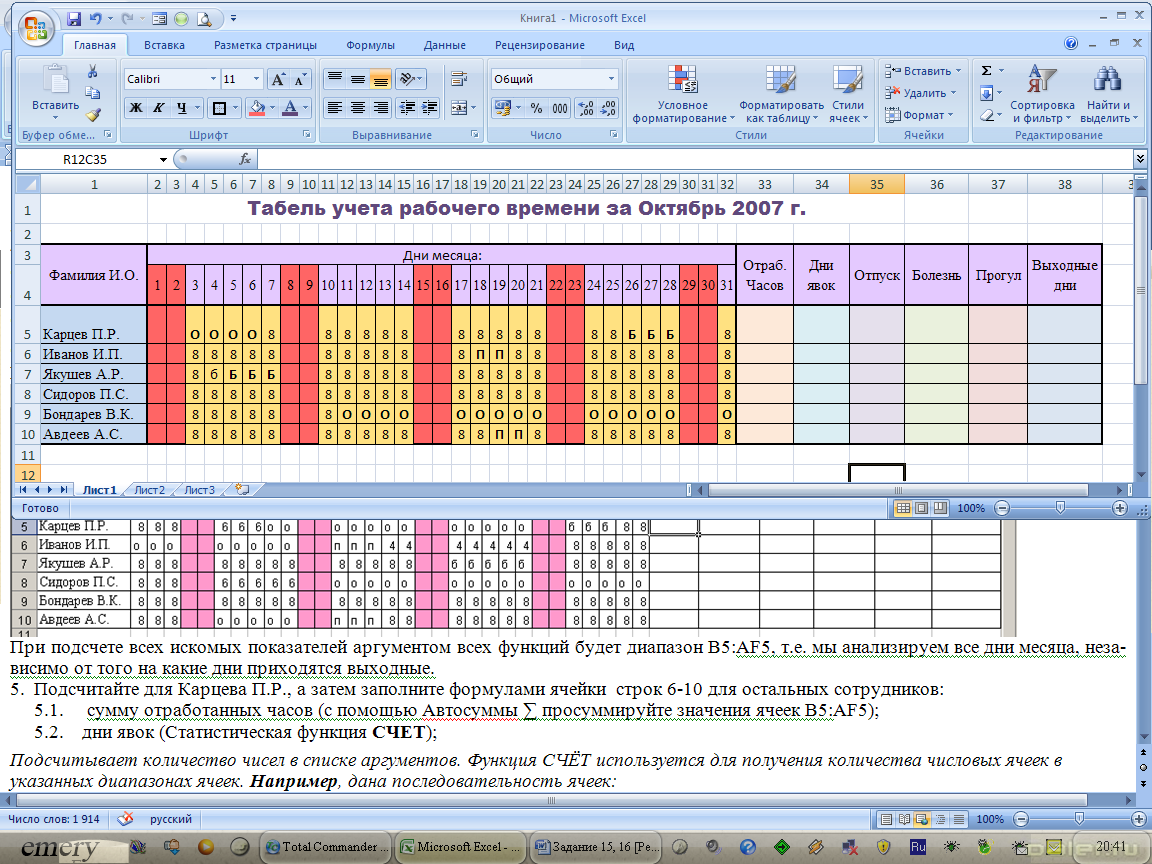Switch Excel to Normal view in status bar
Viewport: 1152px width, 864px height.
click(903, 508)
